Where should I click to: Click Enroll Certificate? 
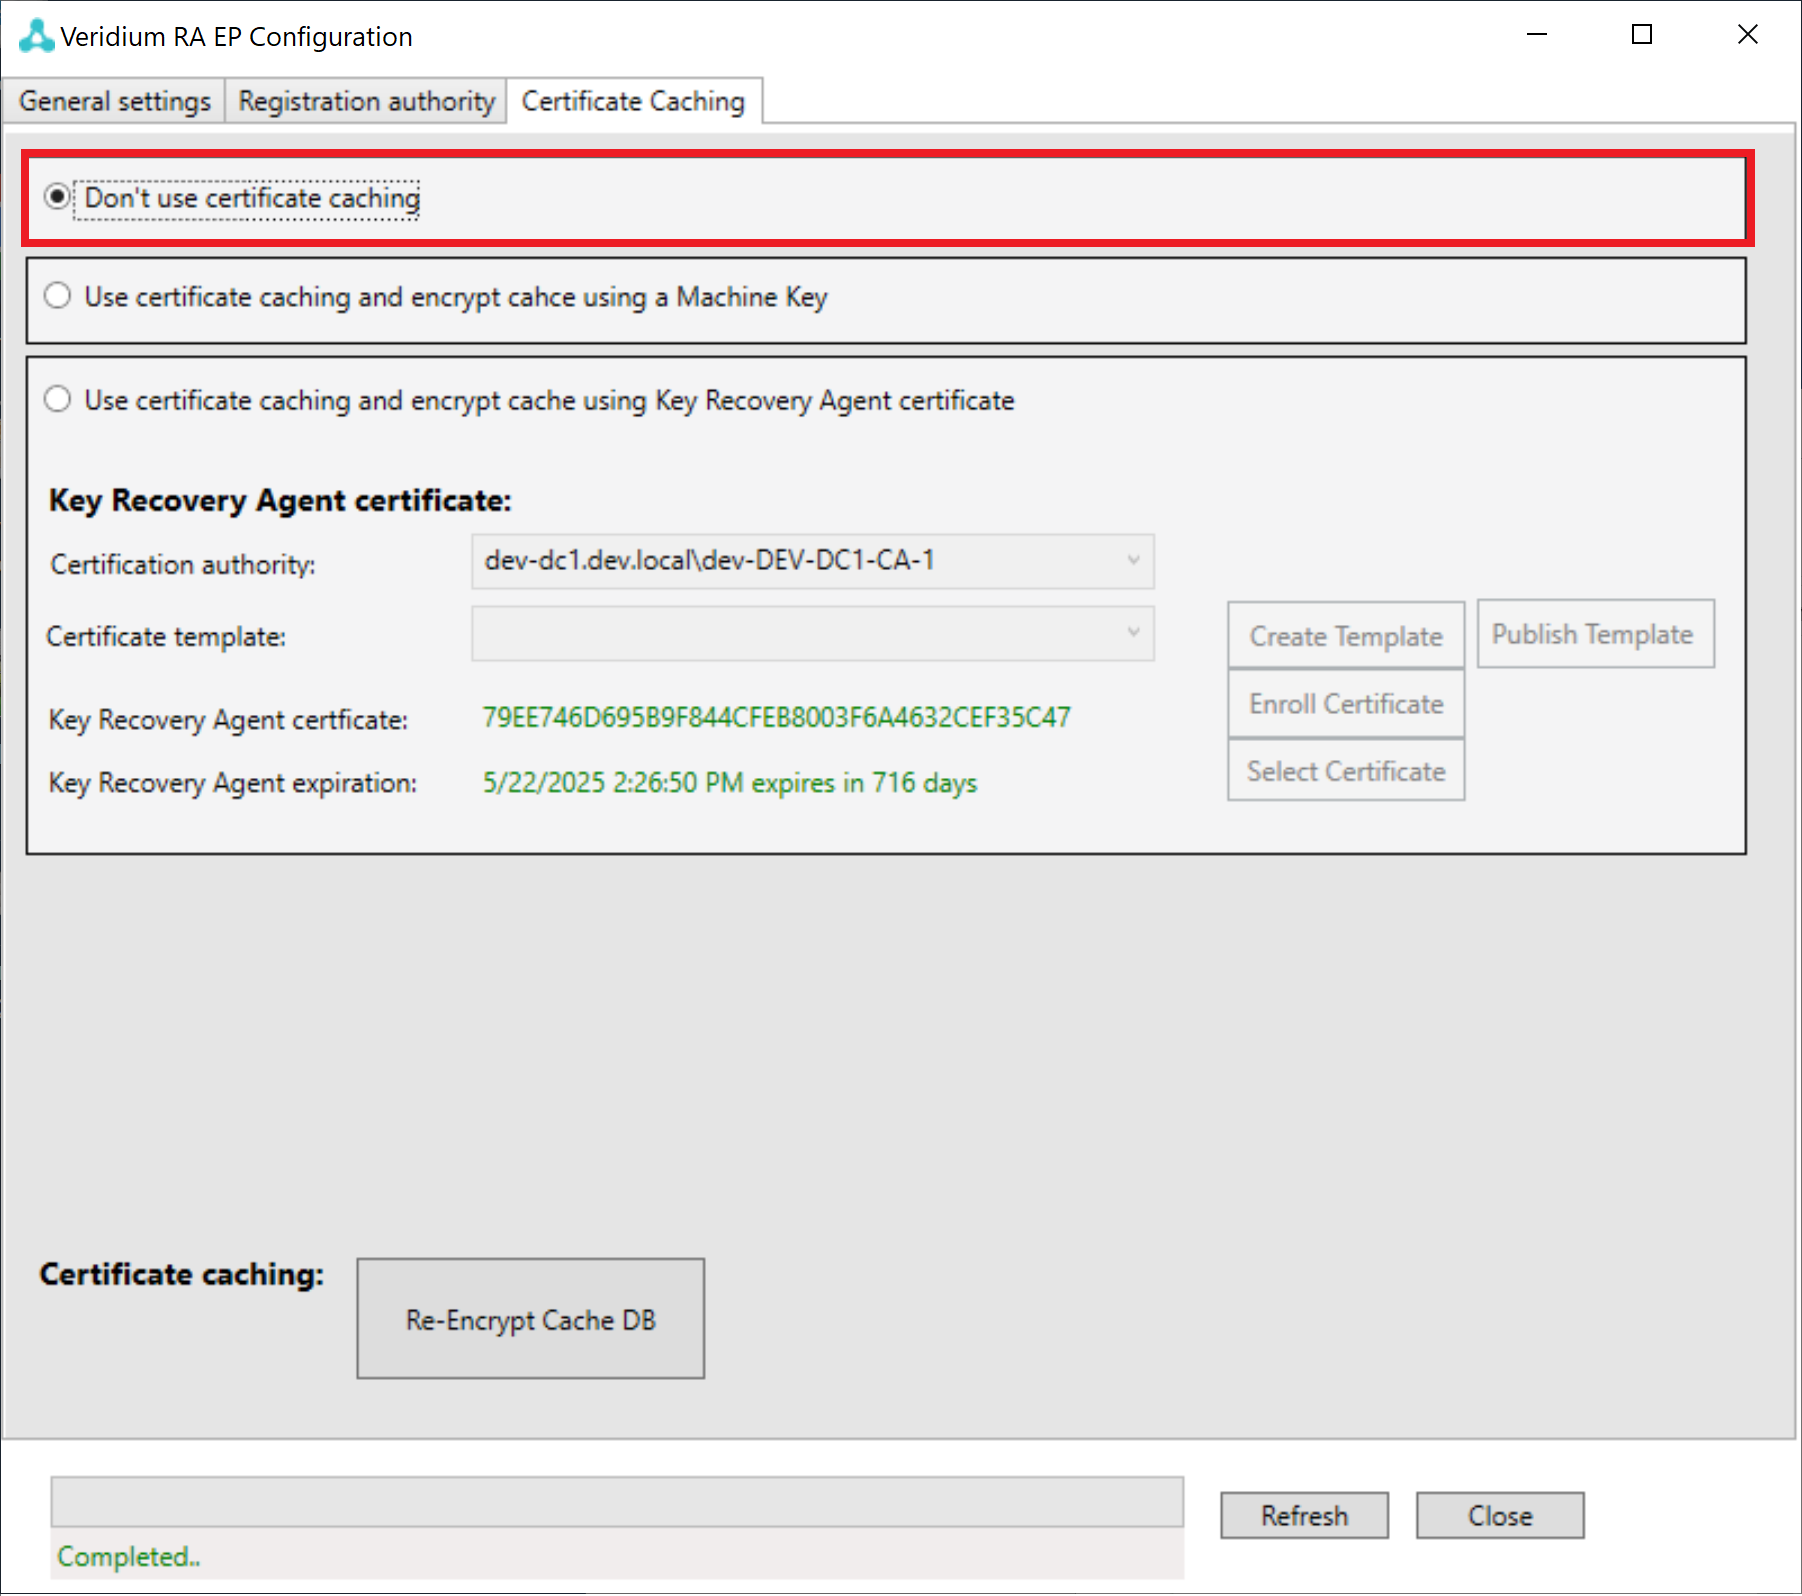click(1345, 704)
